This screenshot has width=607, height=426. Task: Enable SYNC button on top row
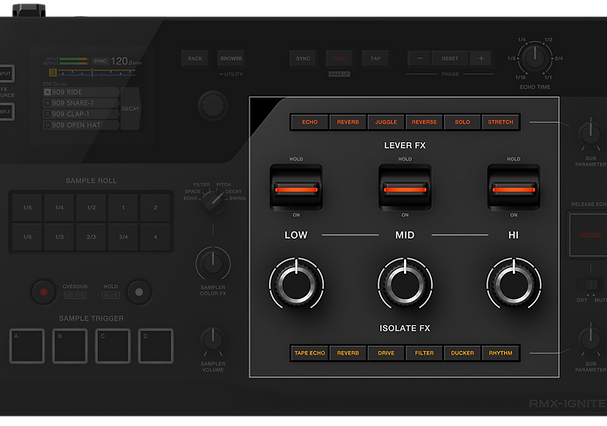303,58
